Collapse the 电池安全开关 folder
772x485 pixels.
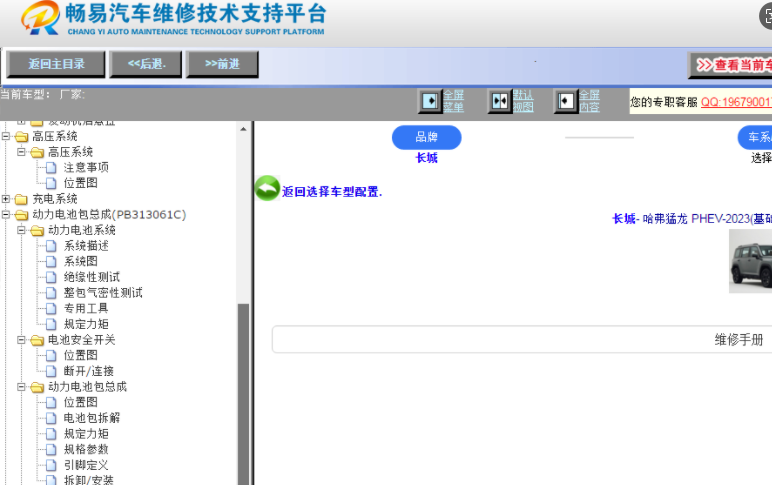pyautogui.click(x=22, y=340)
